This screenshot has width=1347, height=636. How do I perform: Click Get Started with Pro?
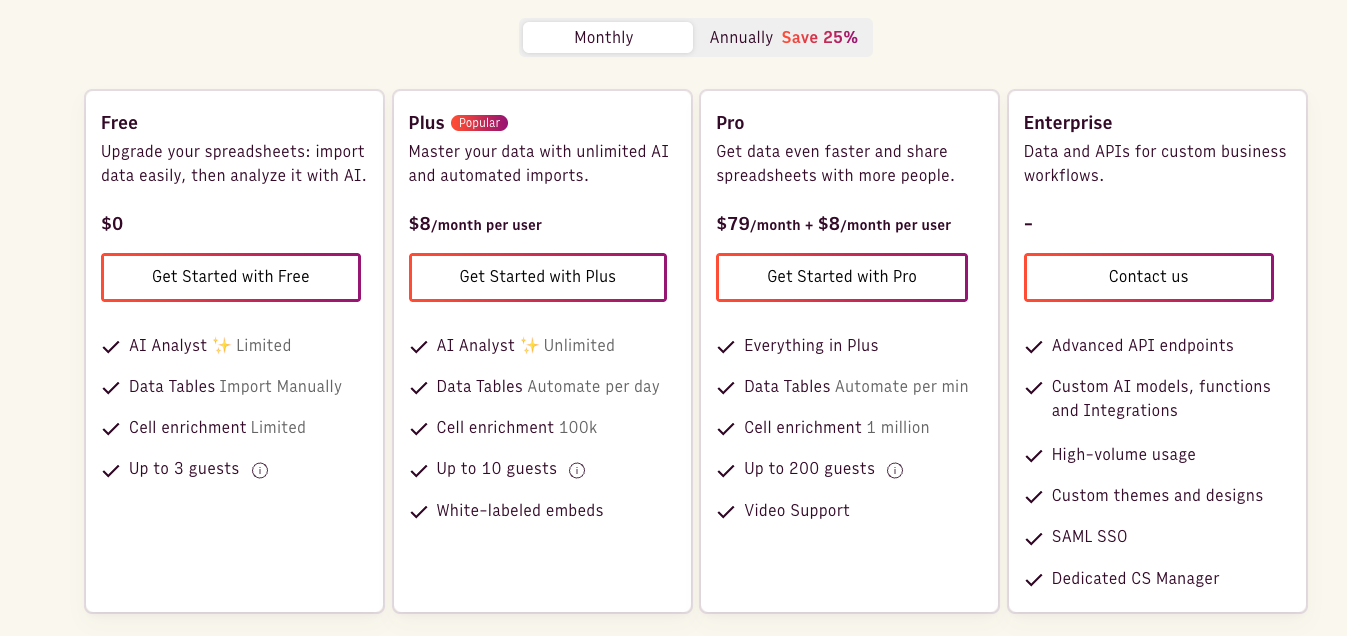click(841, 277)
